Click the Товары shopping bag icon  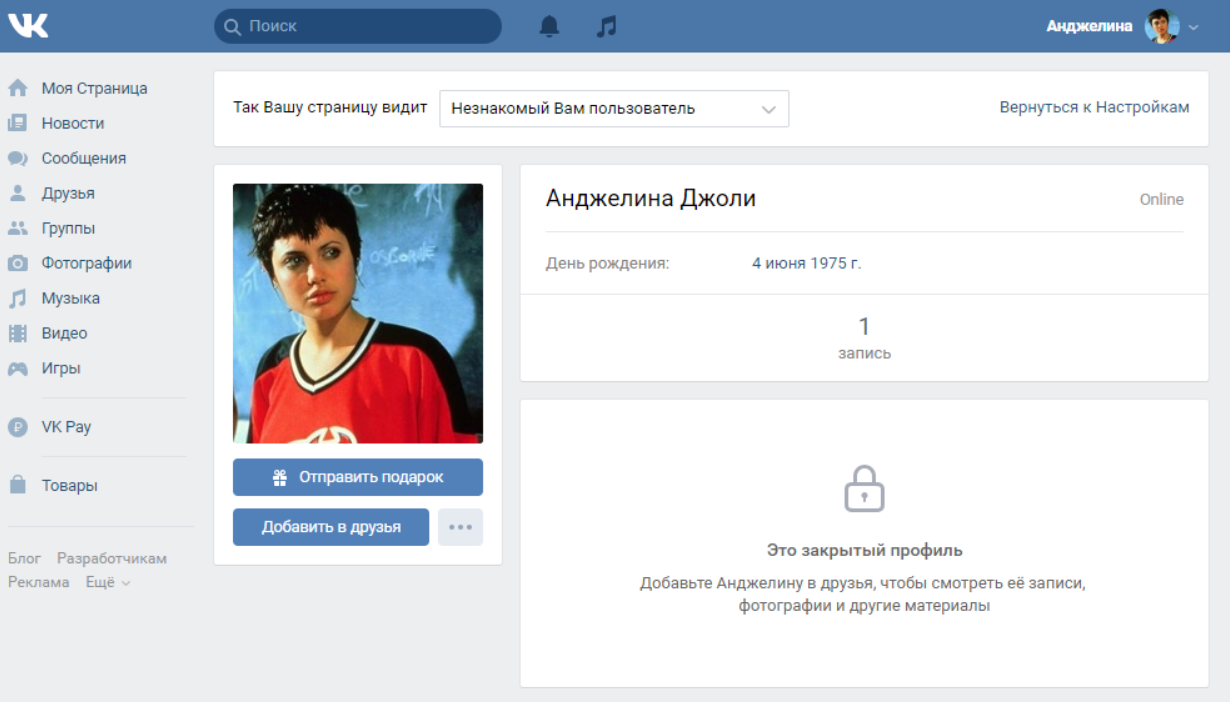click(18, 485)
